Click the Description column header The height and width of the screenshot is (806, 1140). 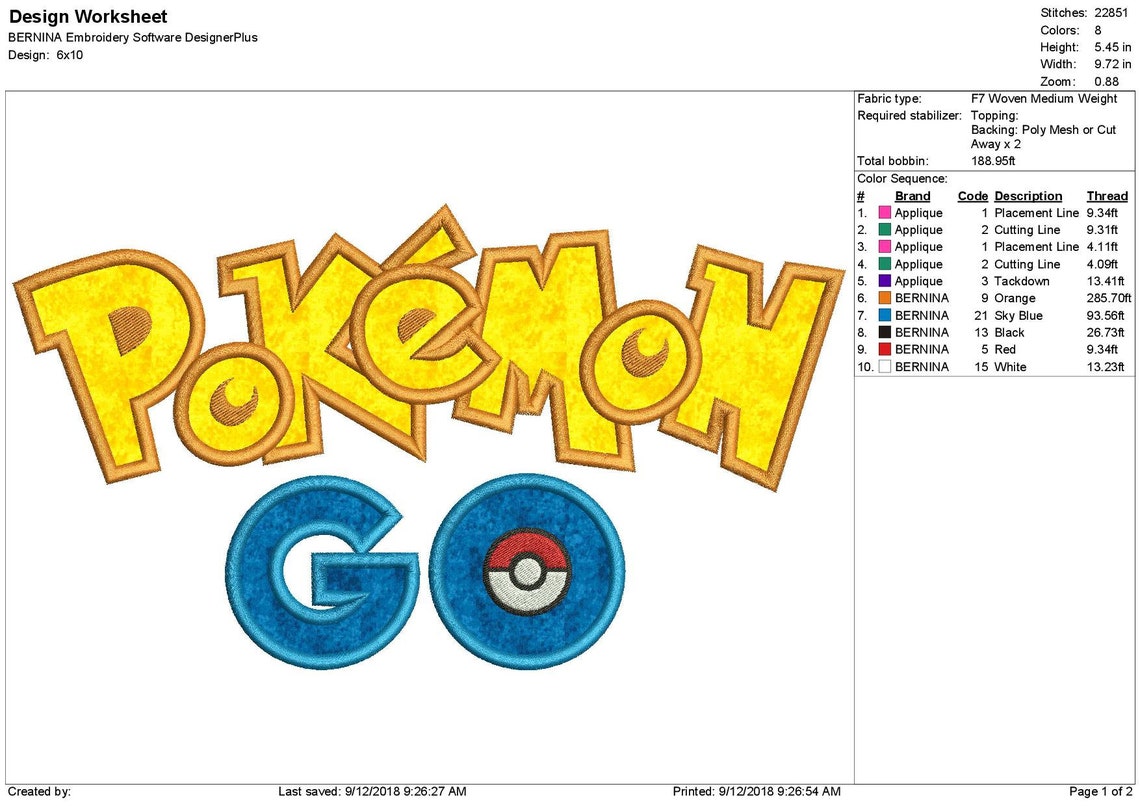(x=1028, y=195)
